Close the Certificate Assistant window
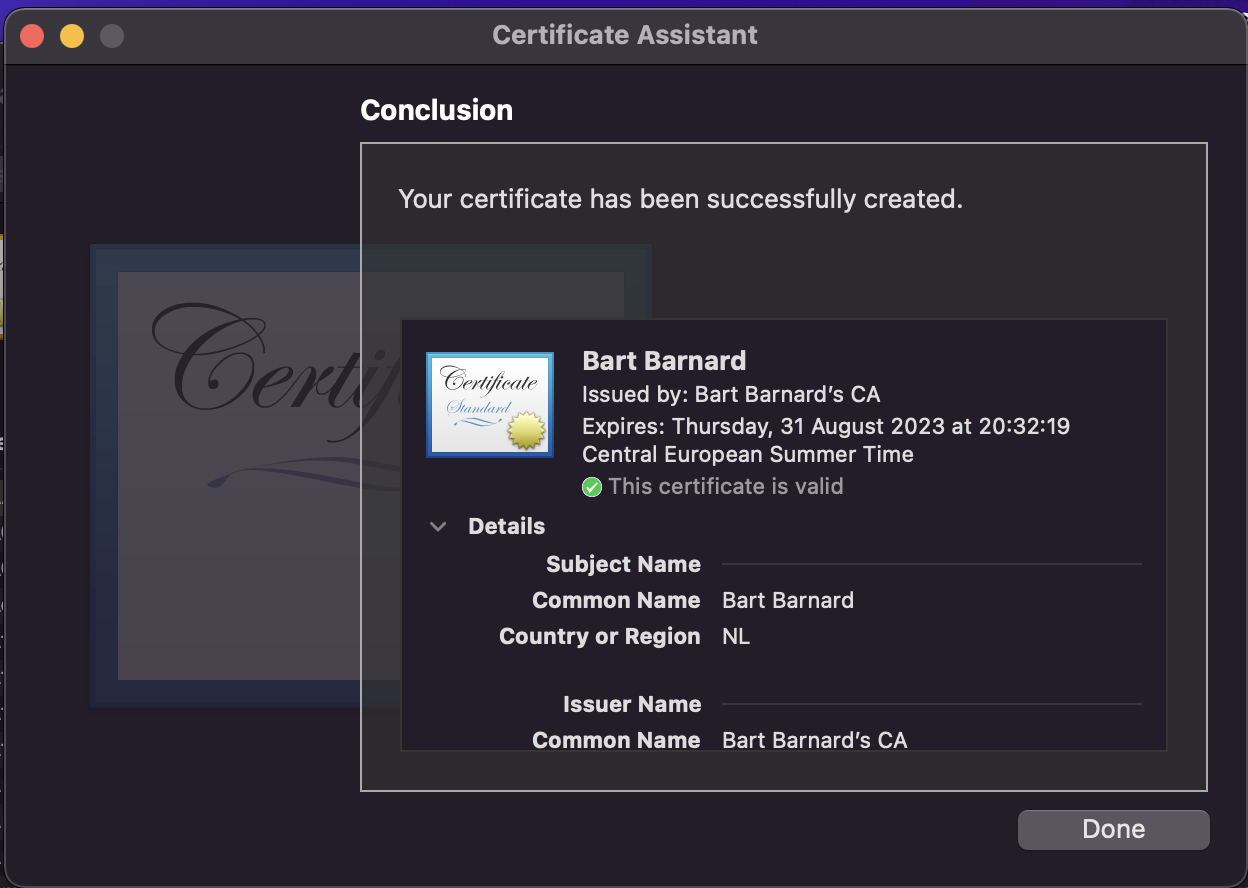This screenshot has height=888, width=1248. tap(32, 36)
